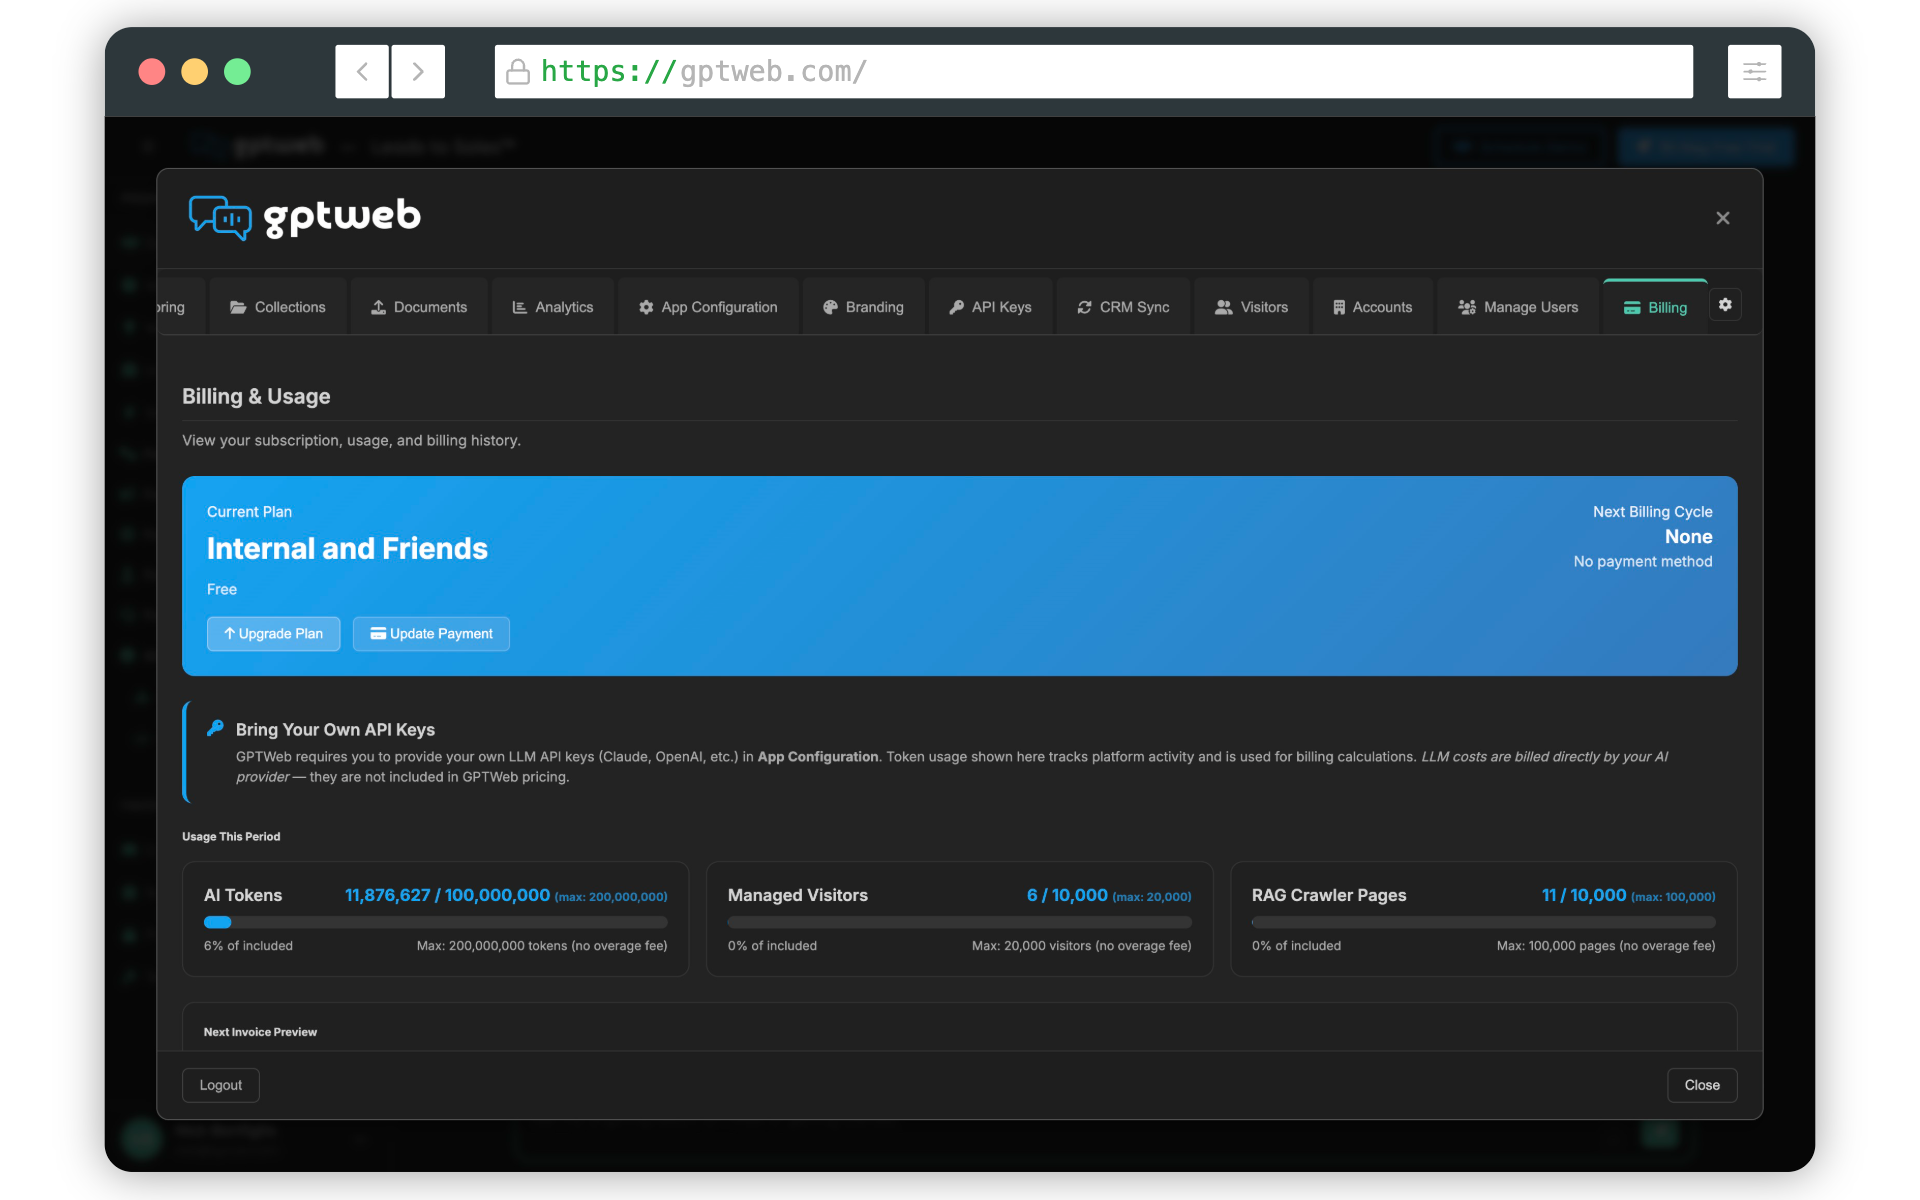Click the Upgrade Plan button
The width and height of the screenshot is (1920, 1200).
pyautogui.click(x=273, y=634)
